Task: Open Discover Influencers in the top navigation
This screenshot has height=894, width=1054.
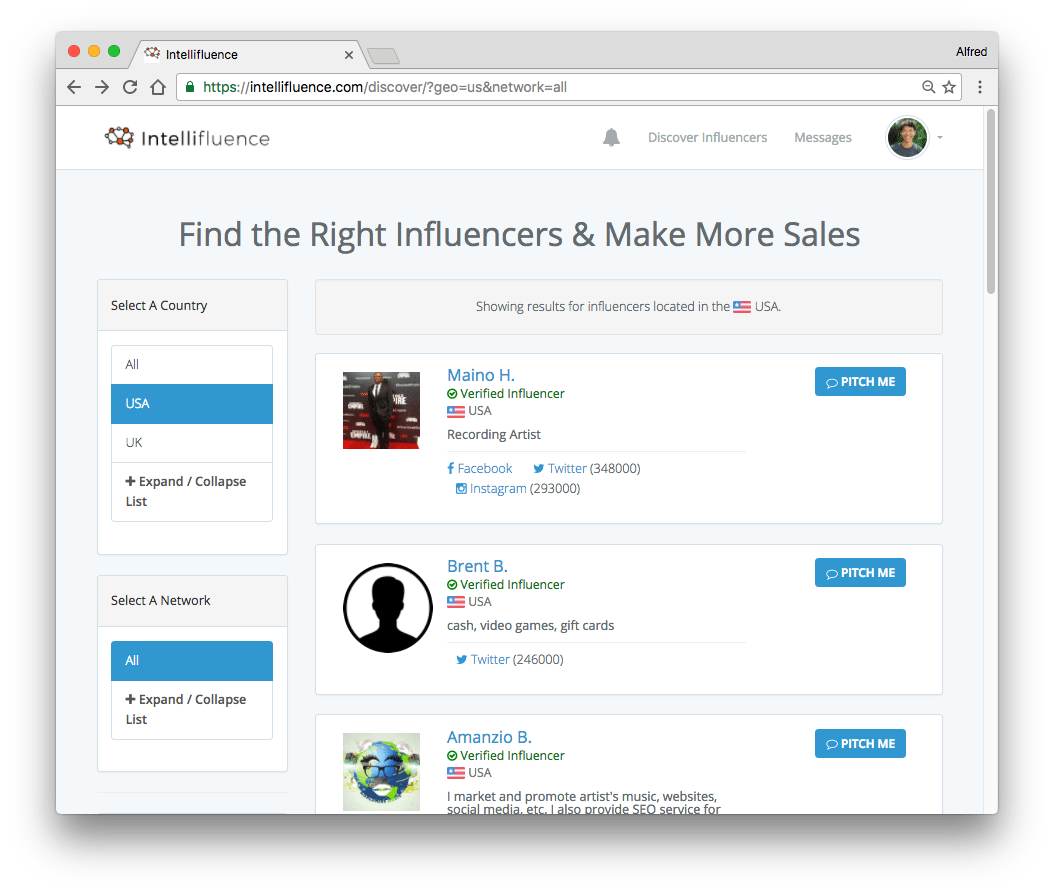Action: [x=707, y=138]
